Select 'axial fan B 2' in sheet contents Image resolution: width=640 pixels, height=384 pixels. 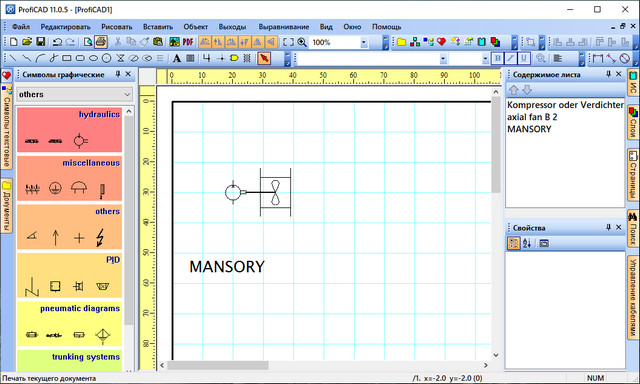(532, 117)
